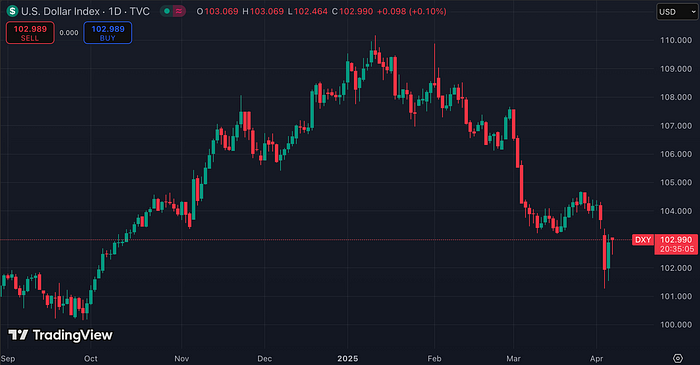Click the blue BUY 102.989 button
The image size is (700, 365).
click(x=108, y=33)
